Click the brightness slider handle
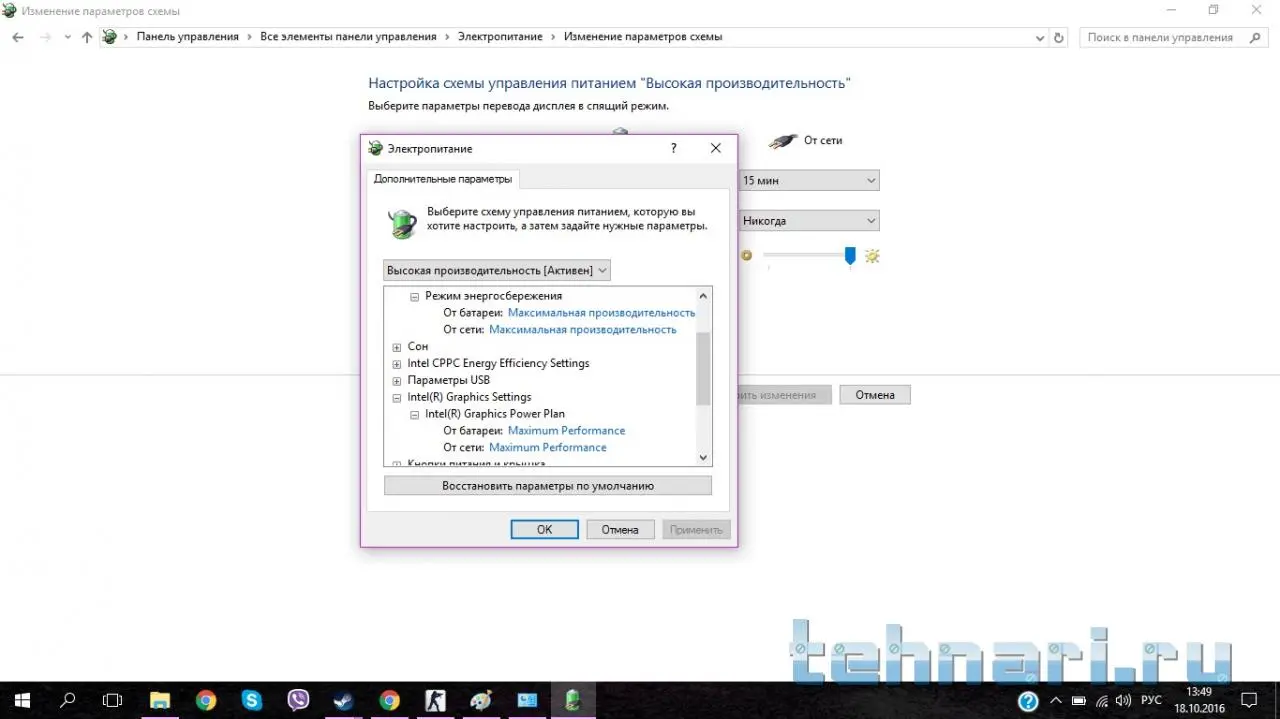1280x719 pixels. (850, 257)
